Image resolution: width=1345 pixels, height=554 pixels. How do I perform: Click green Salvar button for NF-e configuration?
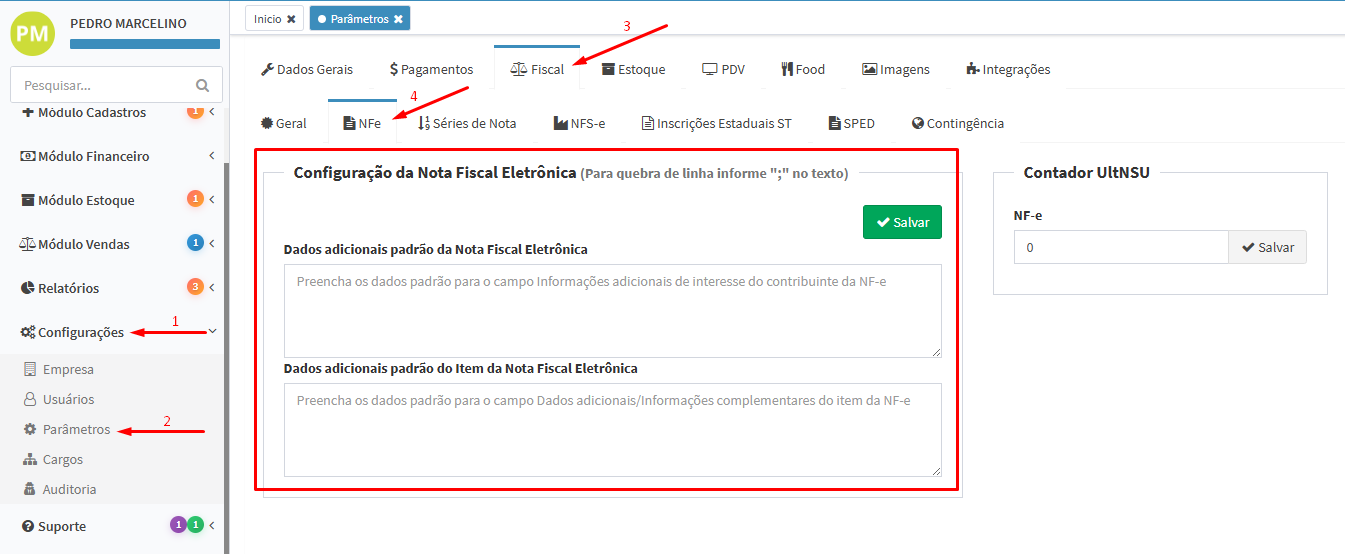pyautogui.click(x=902, y=223)
